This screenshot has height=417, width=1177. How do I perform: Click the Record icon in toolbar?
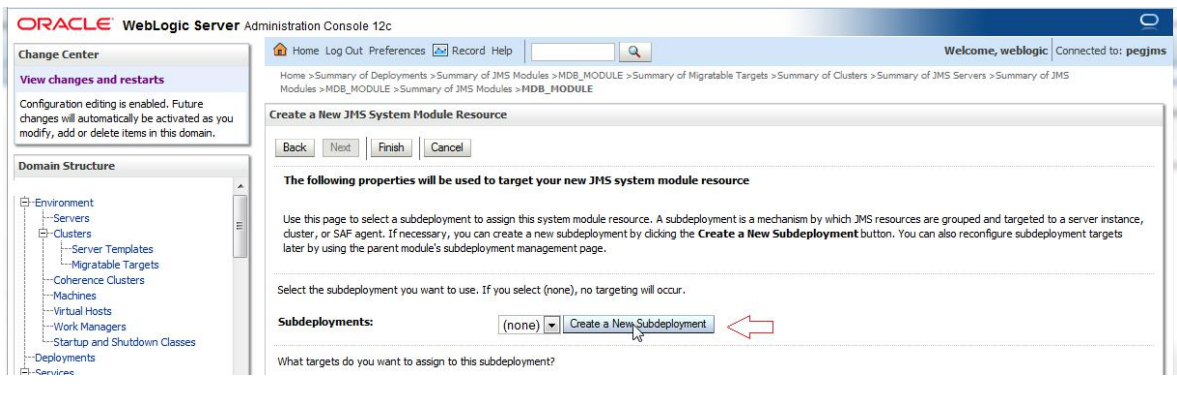coord(441,50)
